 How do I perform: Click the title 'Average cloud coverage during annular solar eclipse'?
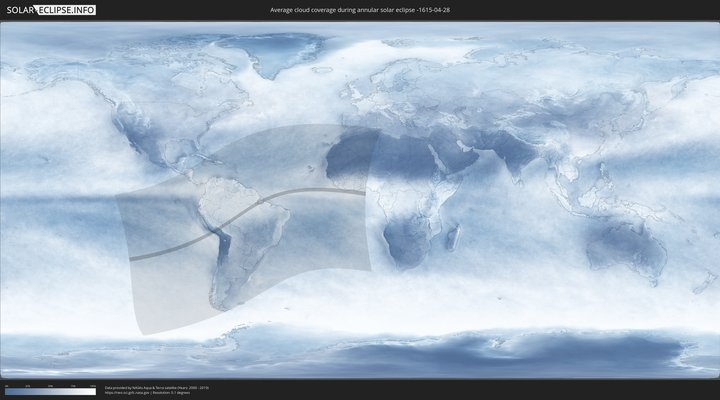[360, 10]
